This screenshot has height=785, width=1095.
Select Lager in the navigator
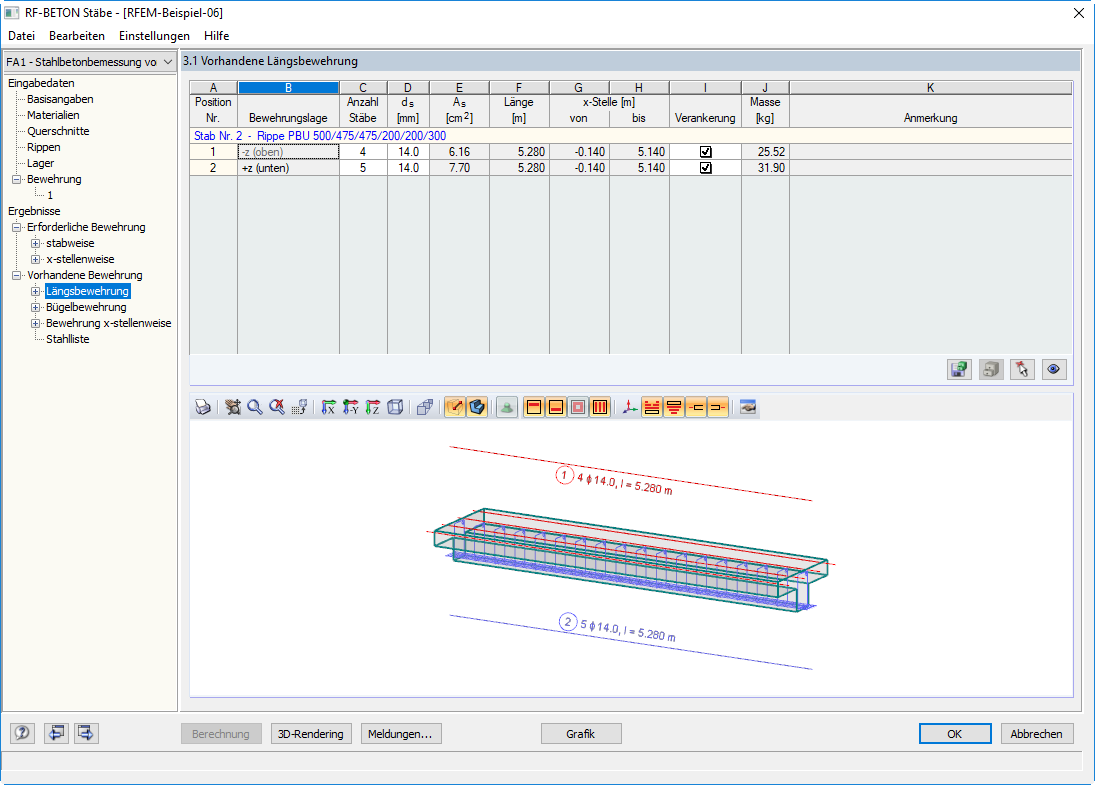click(x=41, y=163)
